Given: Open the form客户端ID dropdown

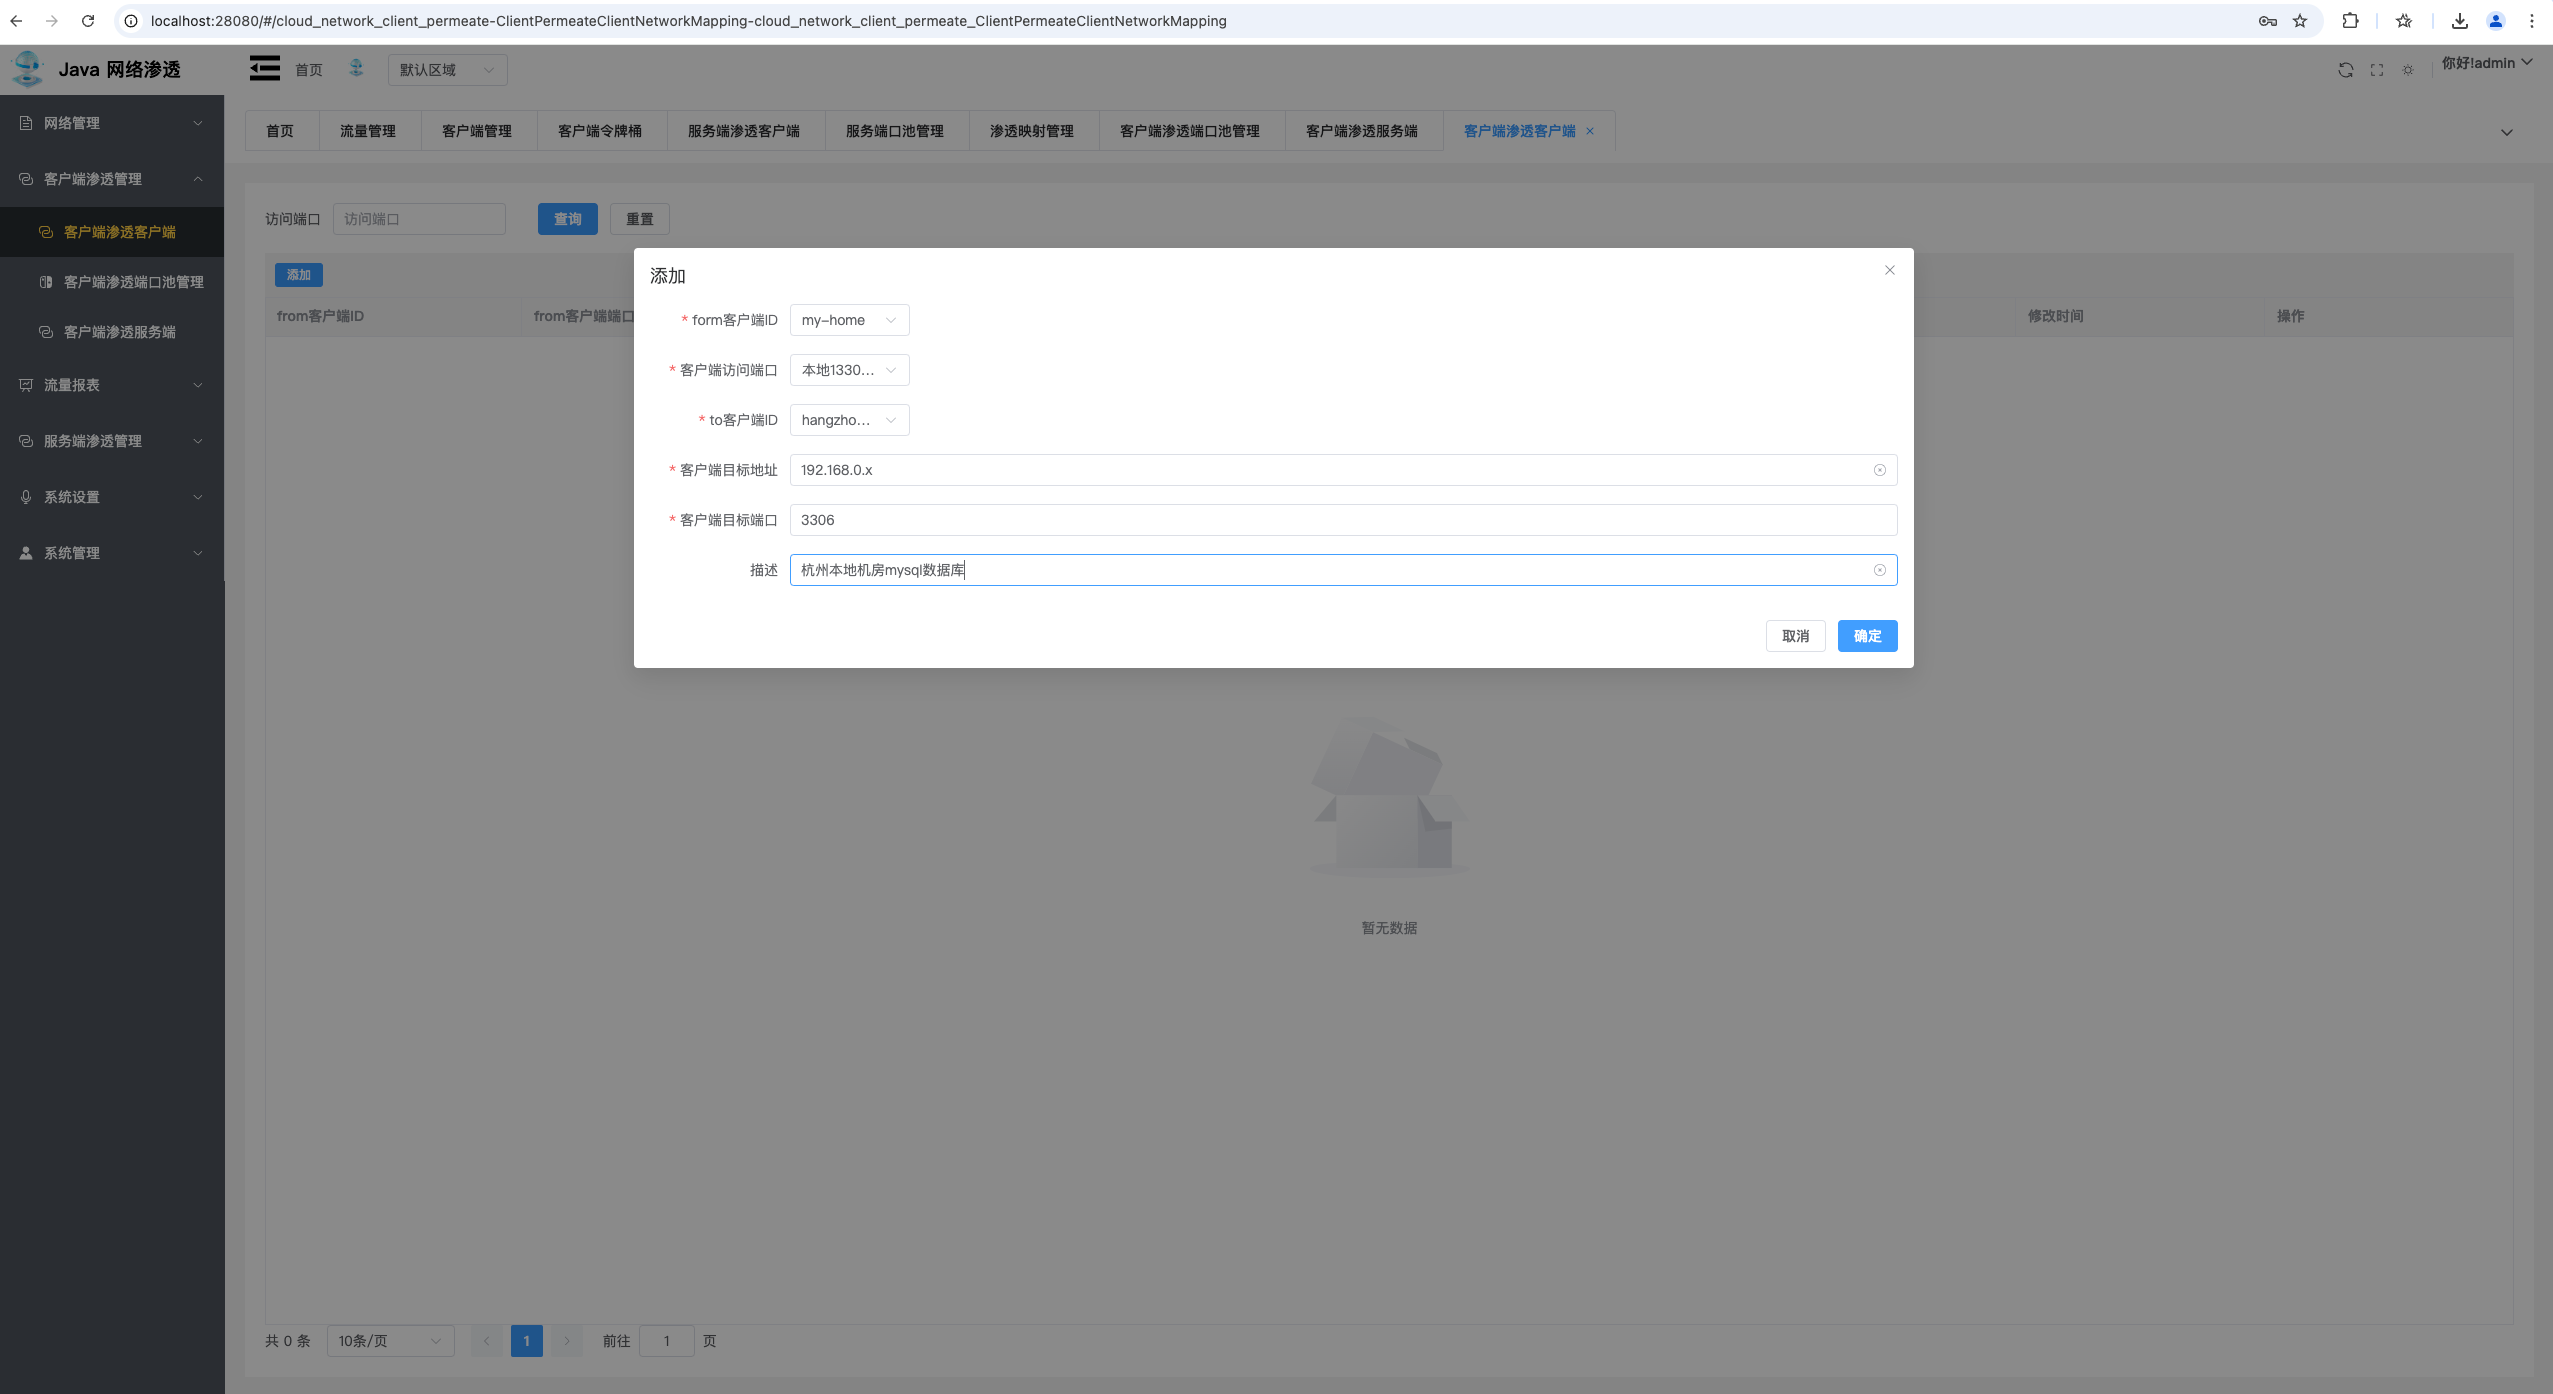Looking at the screenshot, I should pos(847,320).
